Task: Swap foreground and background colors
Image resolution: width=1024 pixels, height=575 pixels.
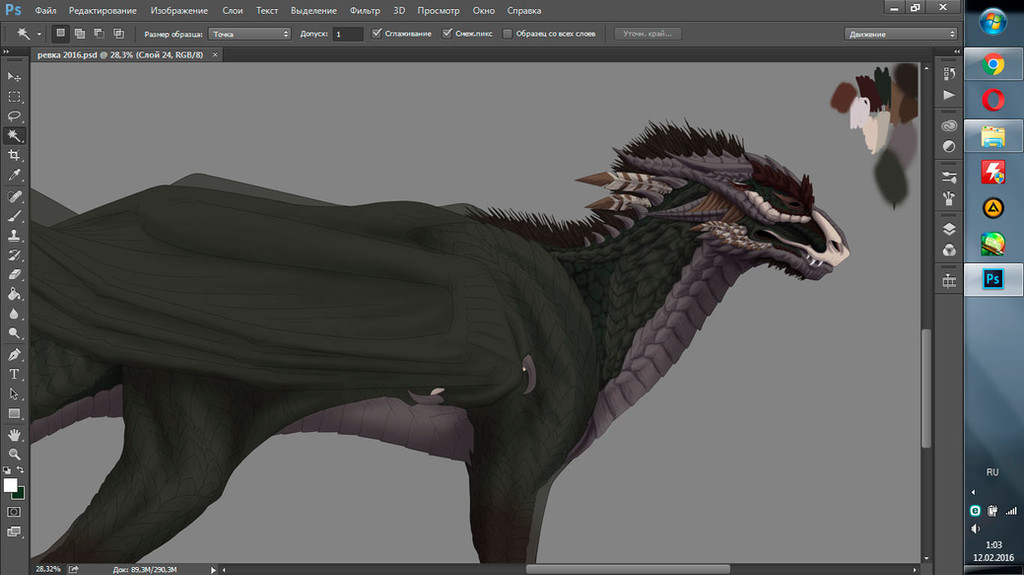Action: 20,470
